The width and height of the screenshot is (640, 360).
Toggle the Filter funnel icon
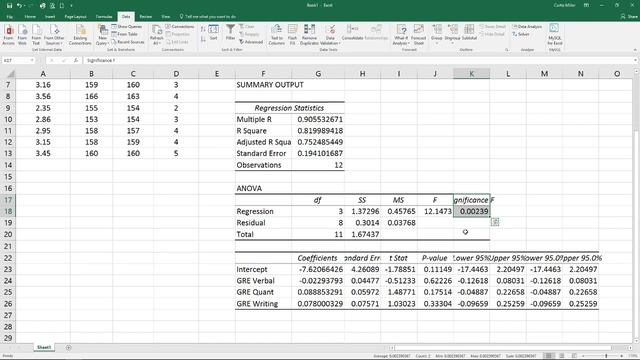[x=230, y=33]
